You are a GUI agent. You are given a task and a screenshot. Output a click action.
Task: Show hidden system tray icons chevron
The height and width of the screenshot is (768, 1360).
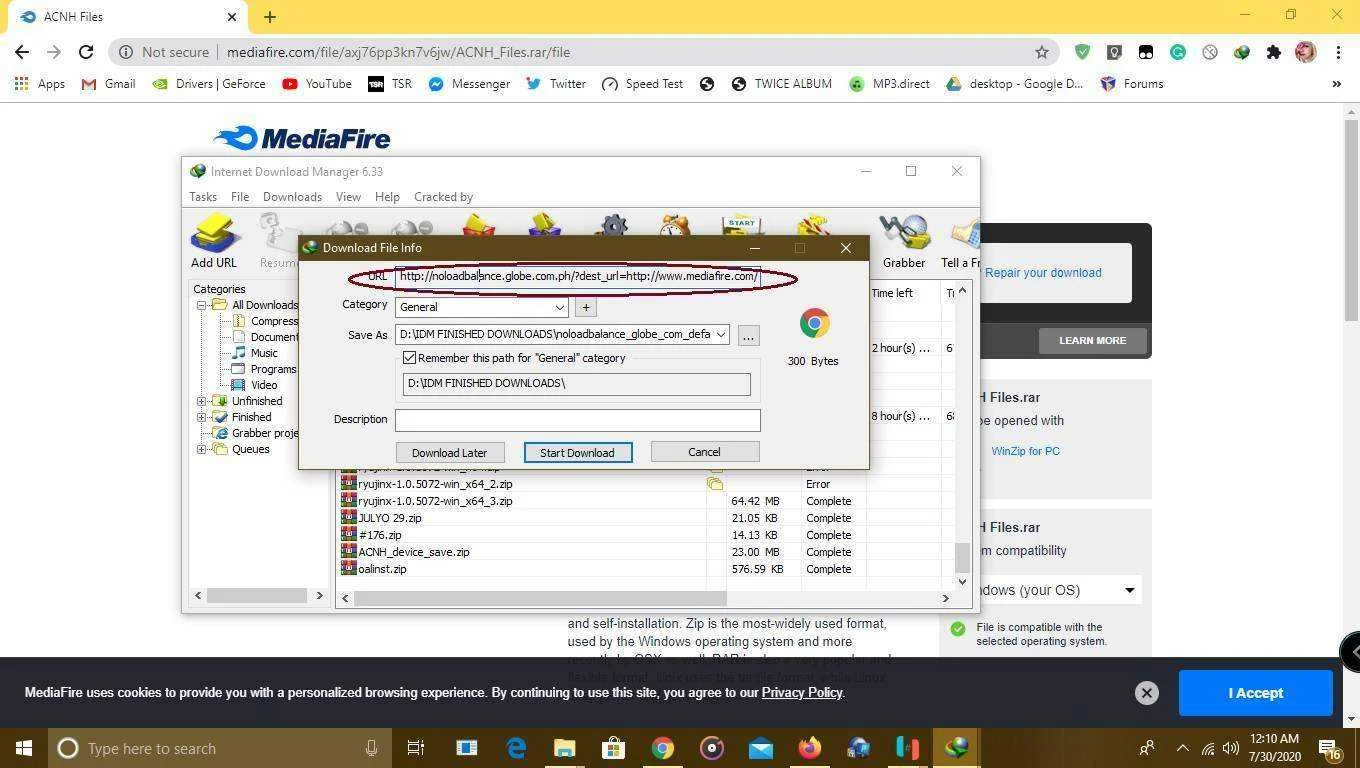(x=1182, y=748)
